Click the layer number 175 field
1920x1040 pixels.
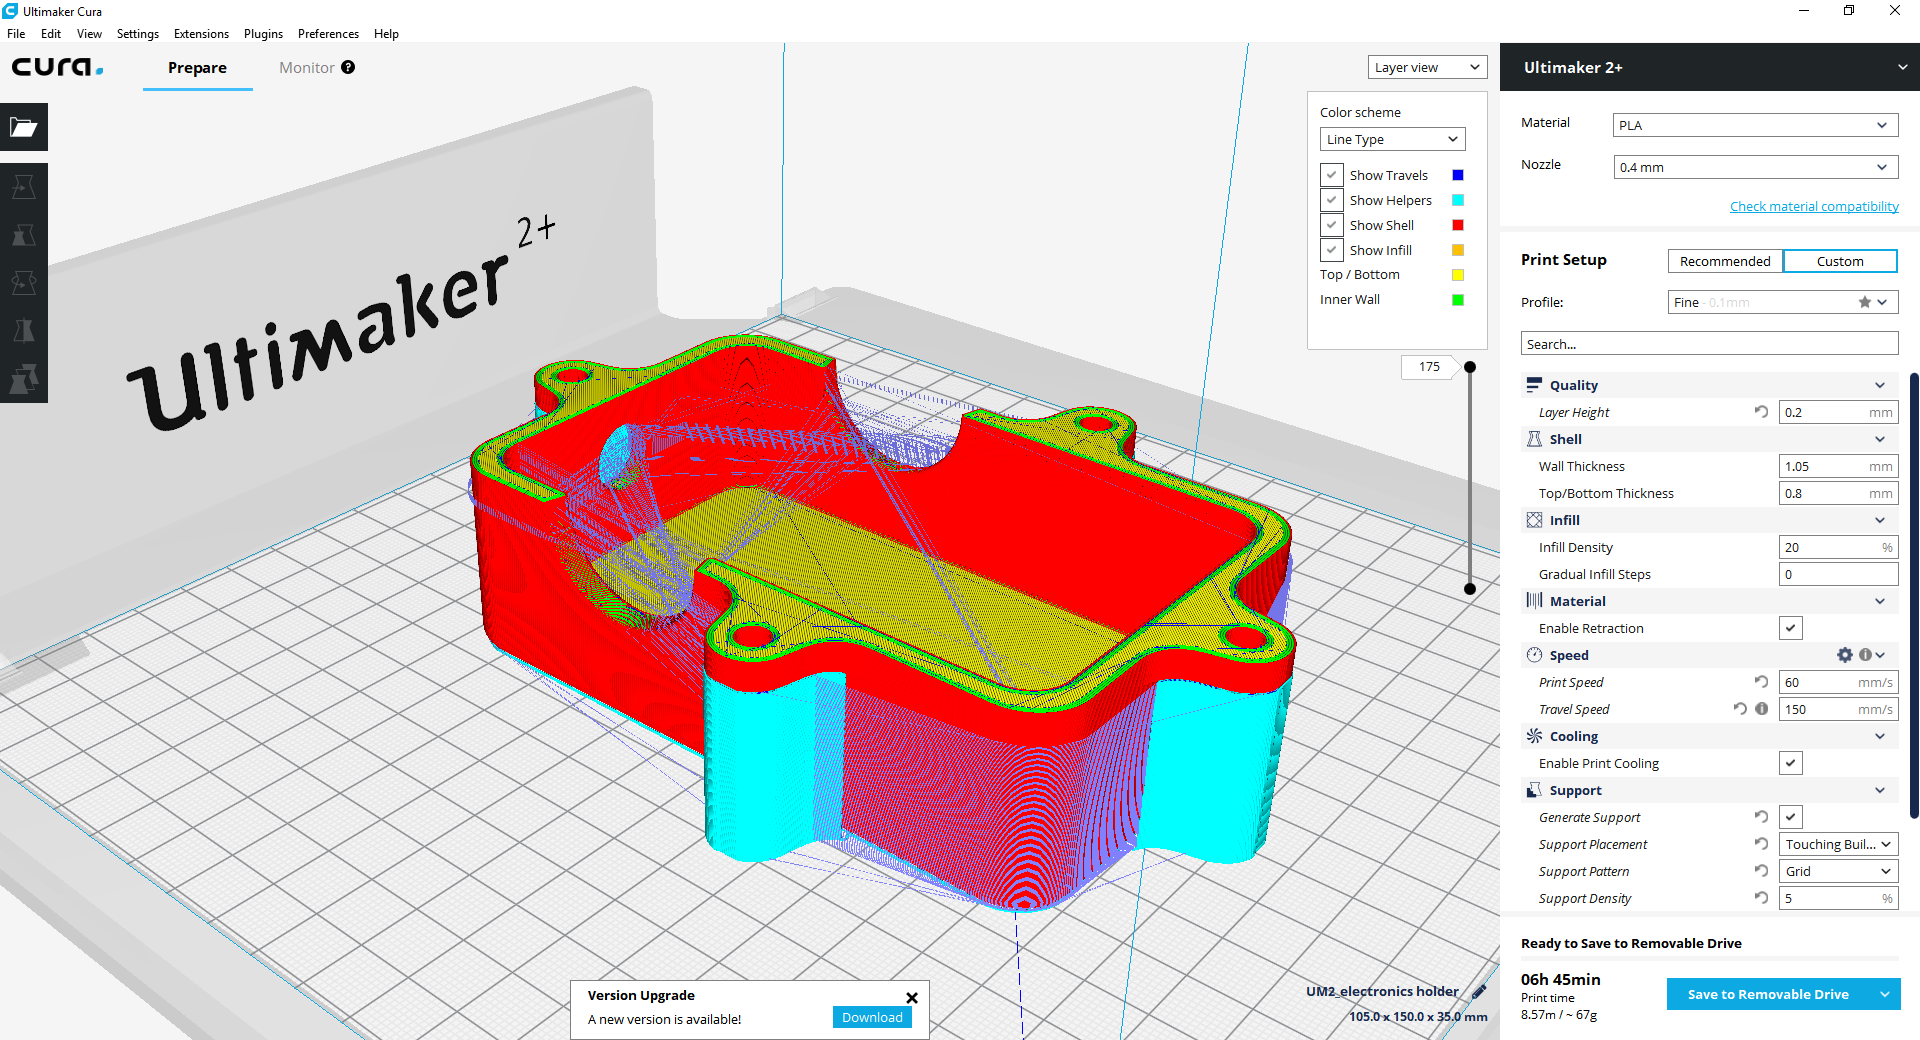click(1430, 367)
